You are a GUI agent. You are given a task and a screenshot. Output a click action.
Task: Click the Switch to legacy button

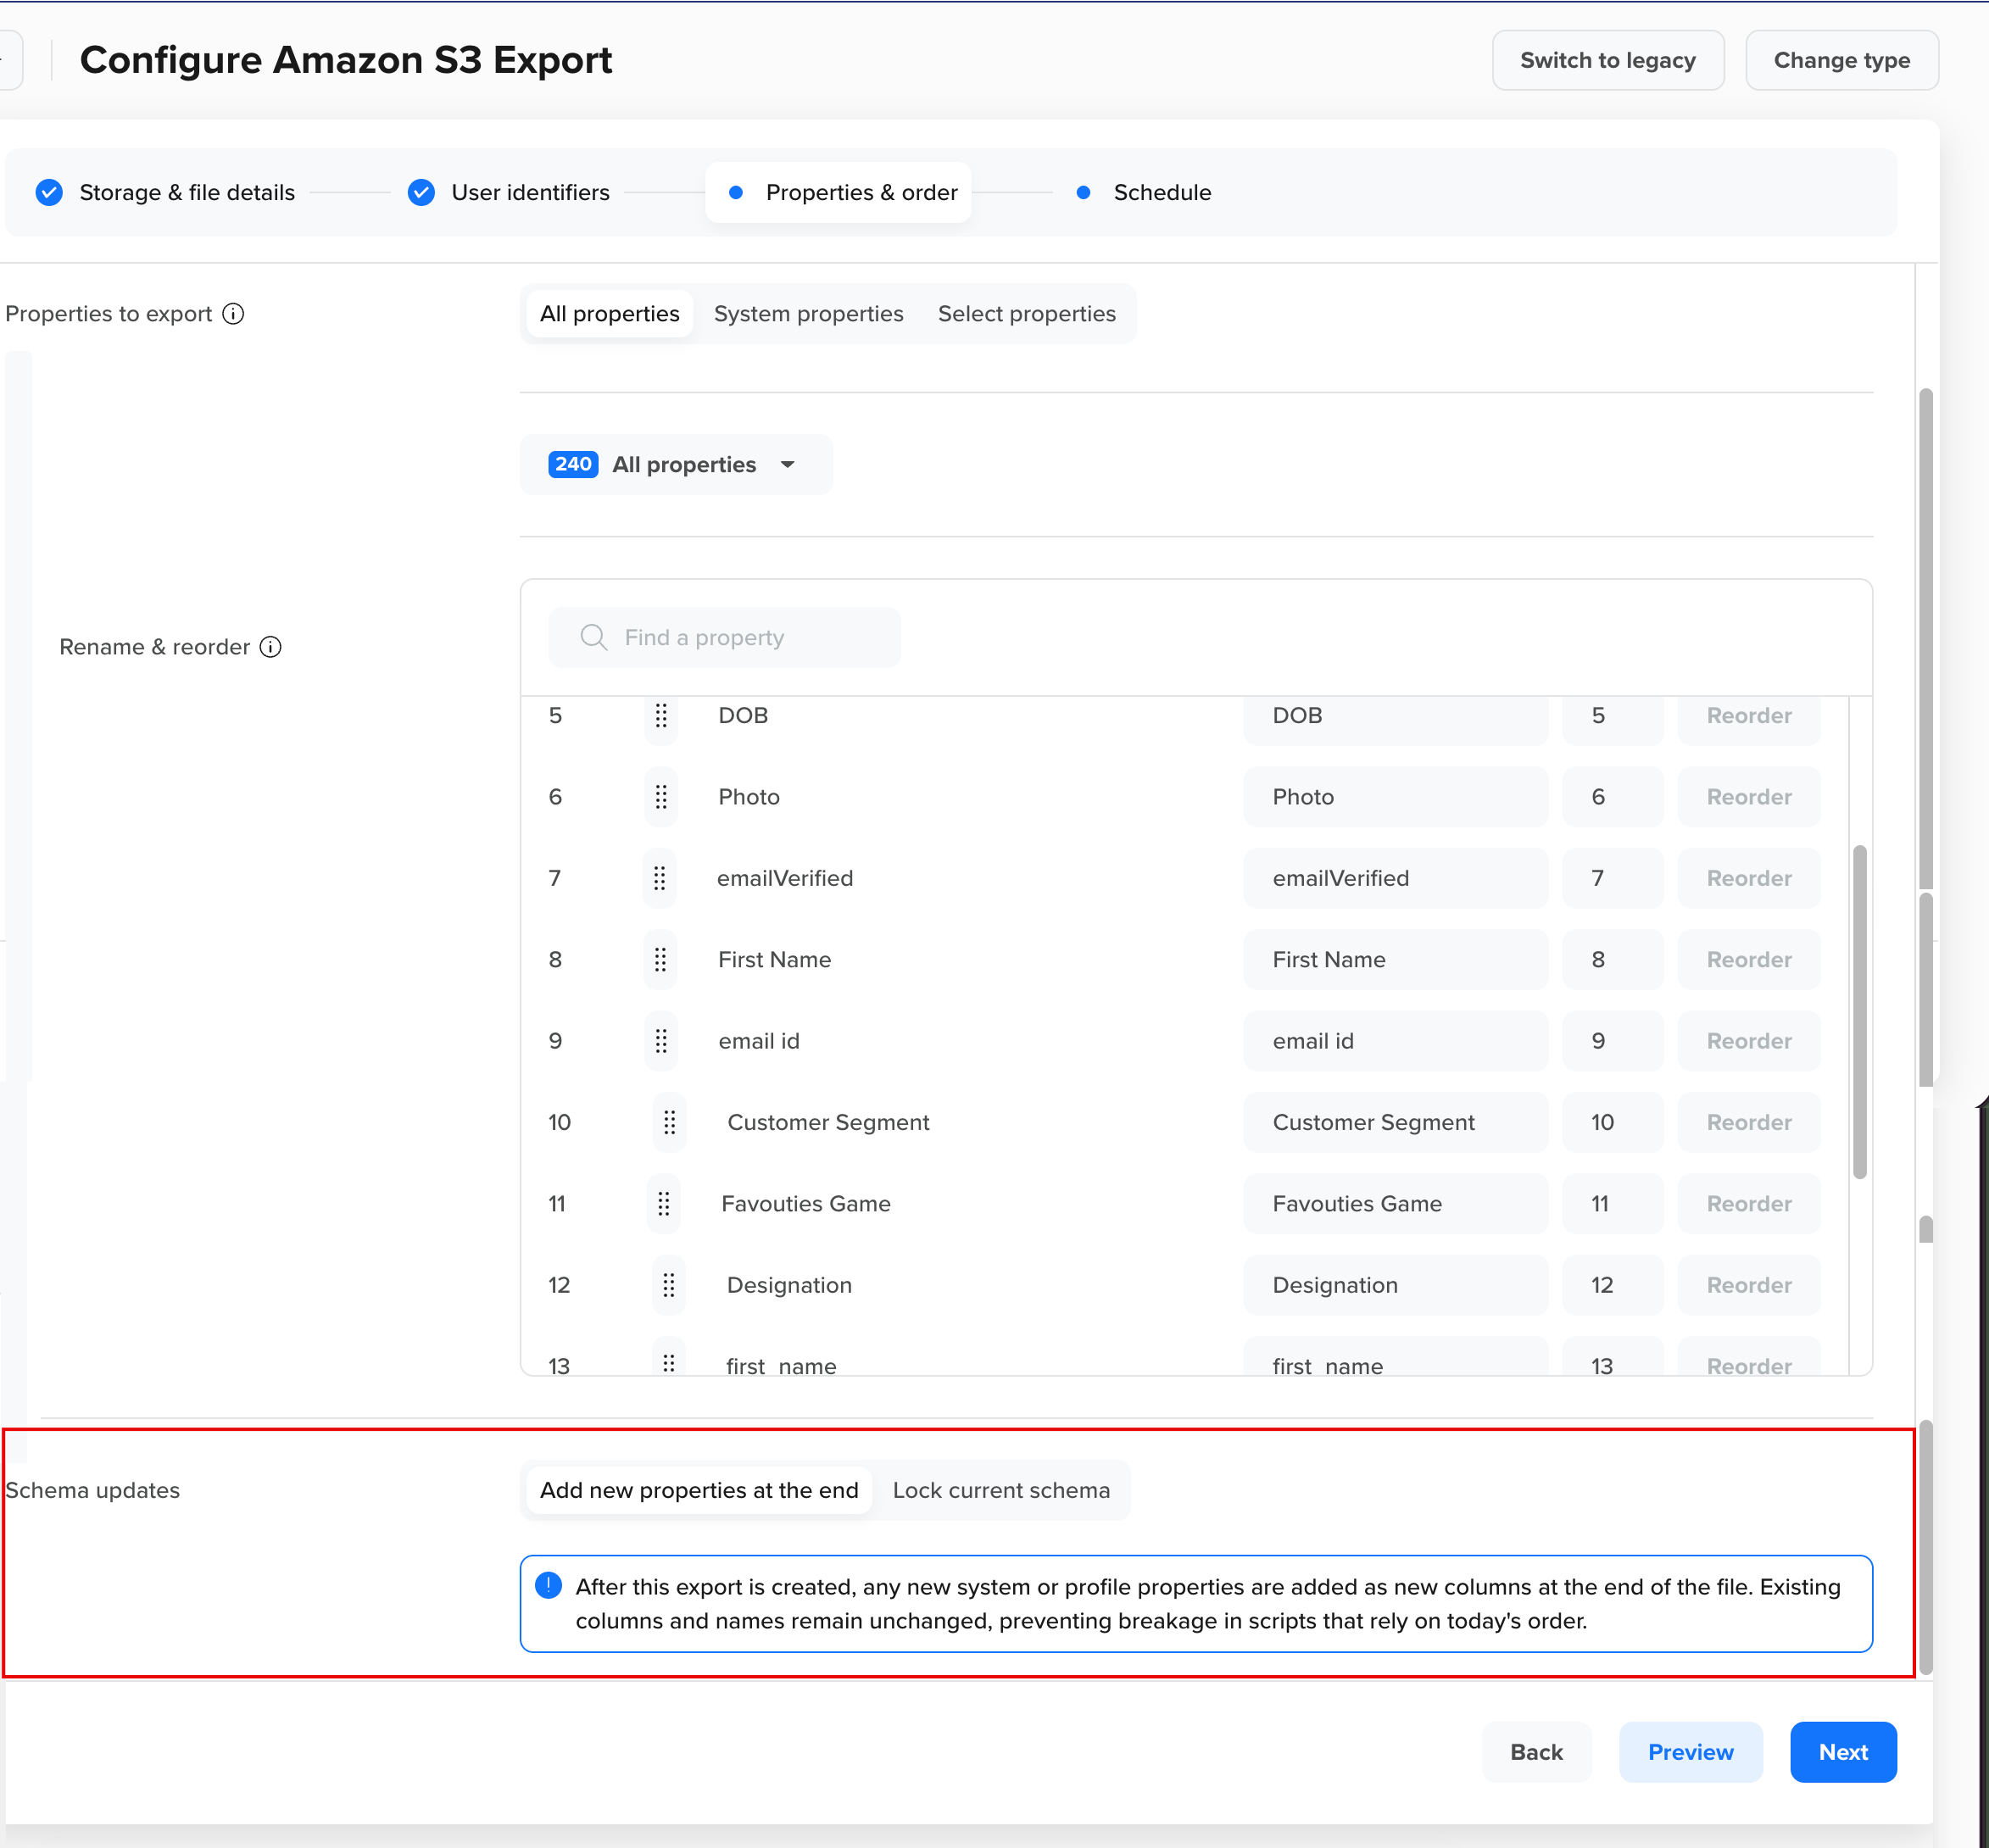[1607, 60]
